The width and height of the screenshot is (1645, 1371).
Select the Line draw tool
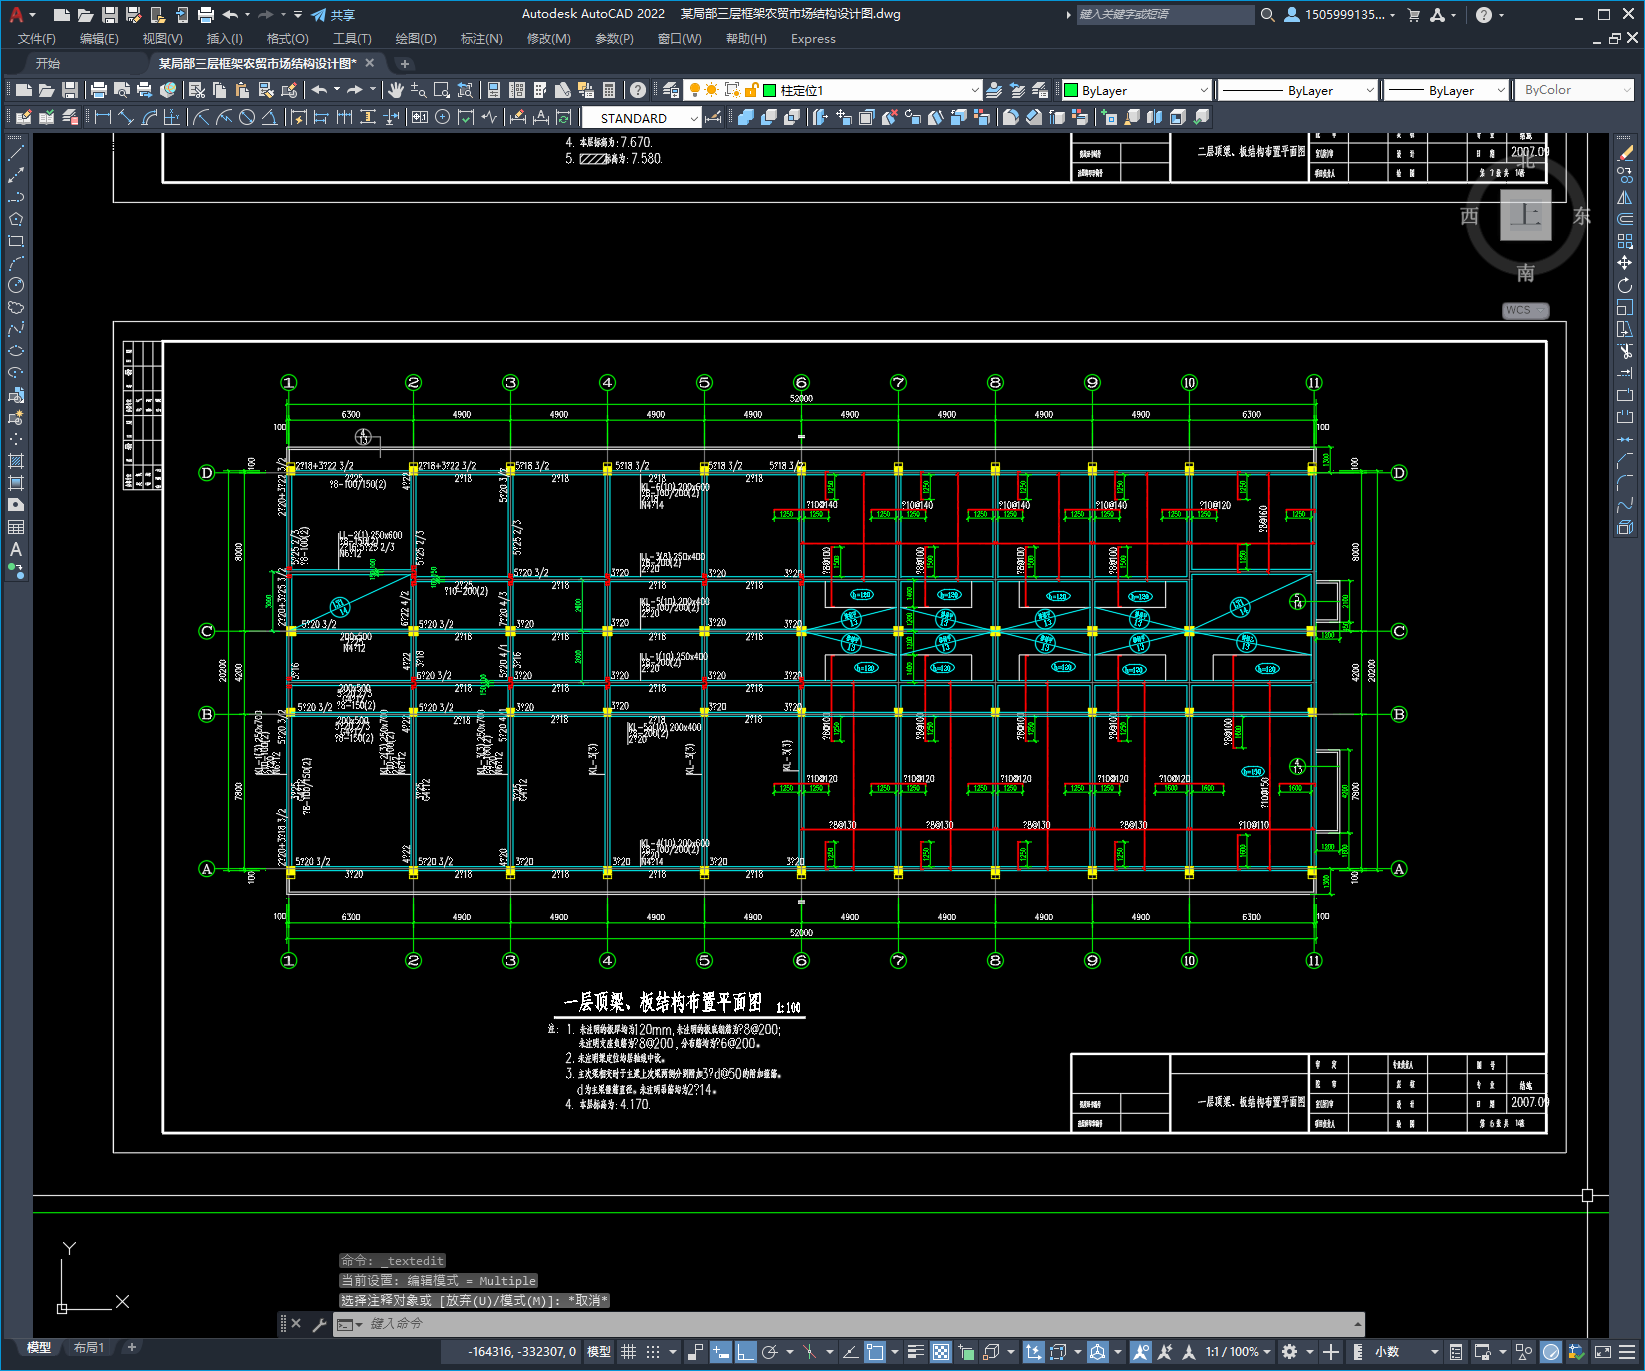[x=16, y=153]
